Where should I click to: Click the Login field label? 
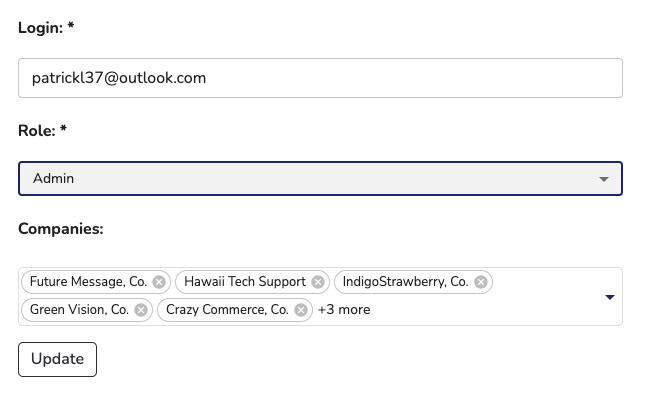(46, 28)
